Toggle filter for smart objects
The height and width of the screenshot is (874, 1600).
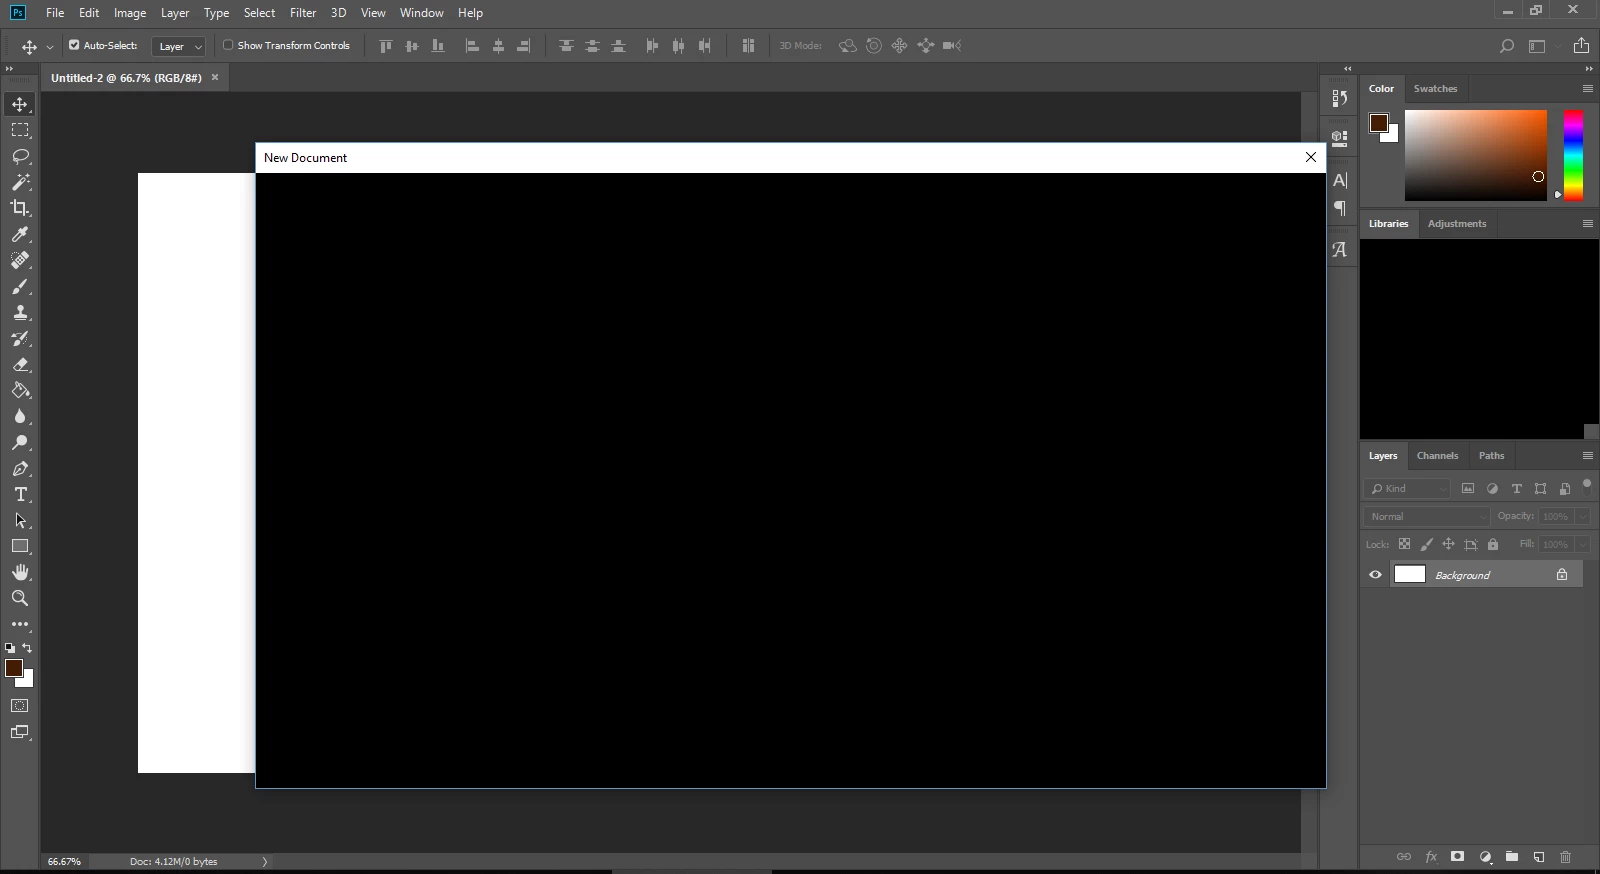point(1564,489)
